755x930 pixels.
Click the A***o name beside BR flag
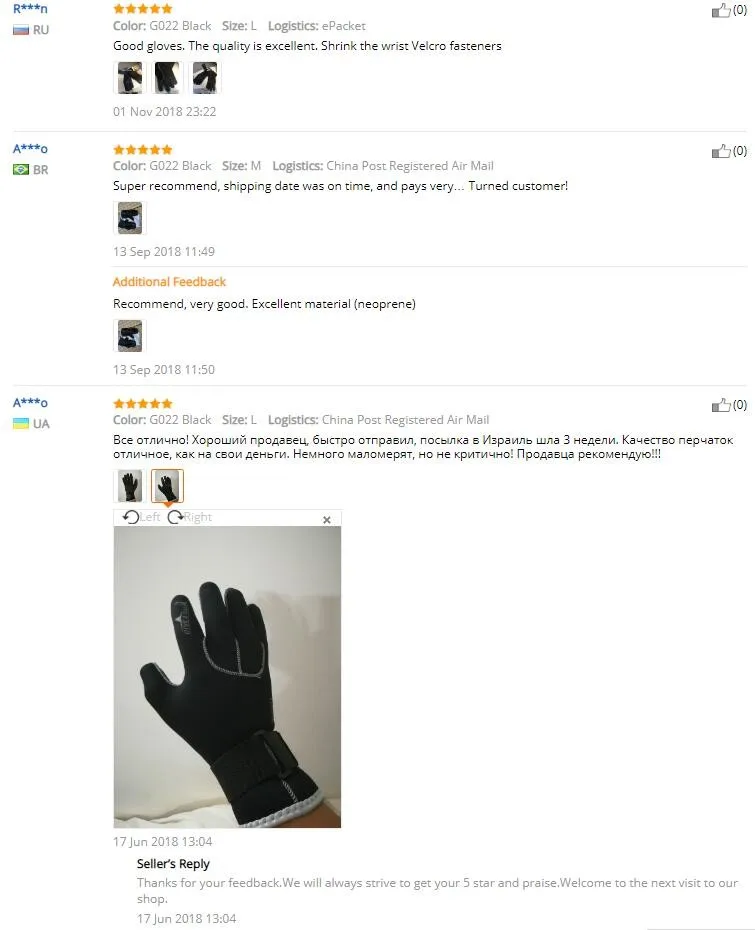point(30,149)
